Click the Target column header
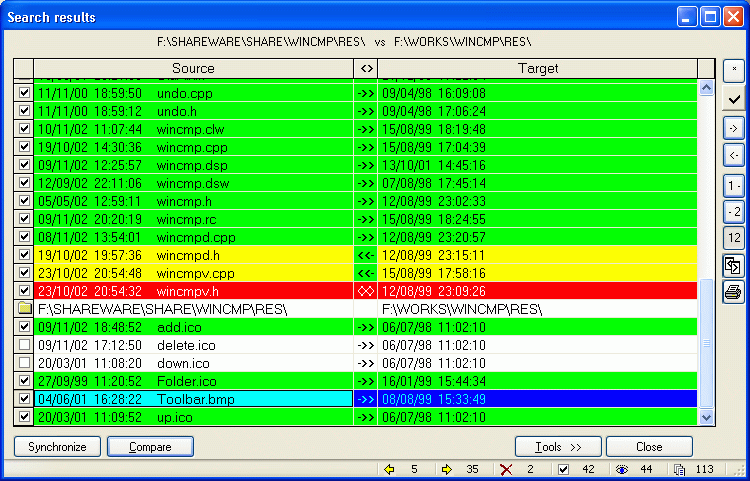 tap(538, 68)
